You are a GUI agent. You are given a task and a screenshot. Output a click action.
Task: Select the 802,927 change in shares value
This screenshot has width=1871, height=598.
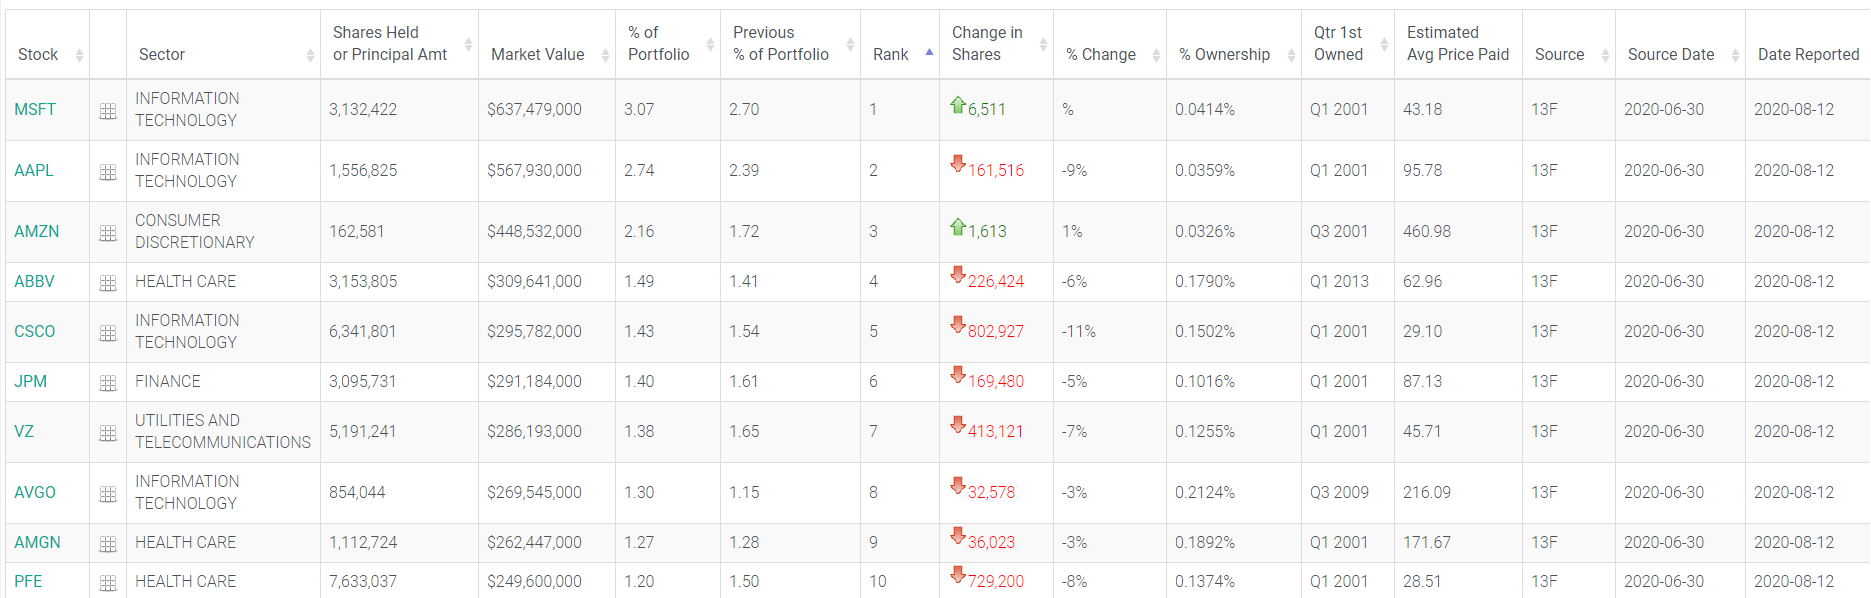coord(996,332)
